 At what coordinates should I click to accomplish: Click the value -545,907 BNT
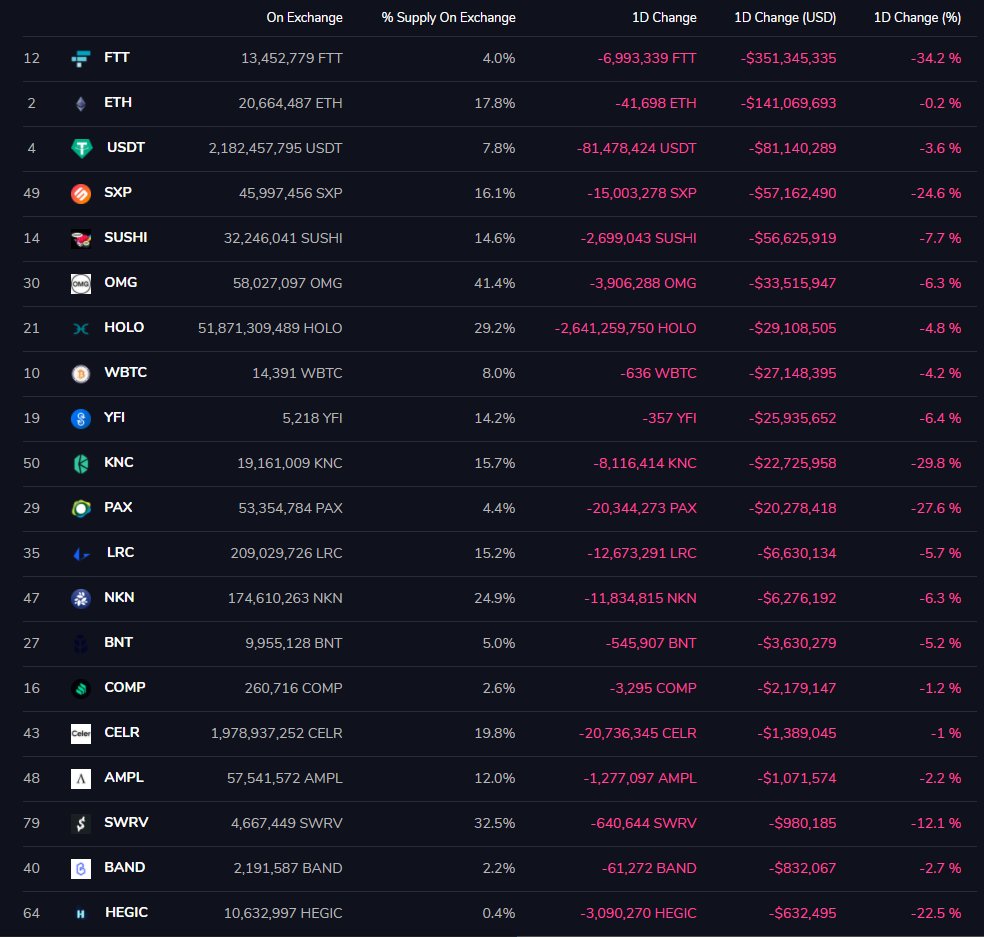click(x=651, y=643)
